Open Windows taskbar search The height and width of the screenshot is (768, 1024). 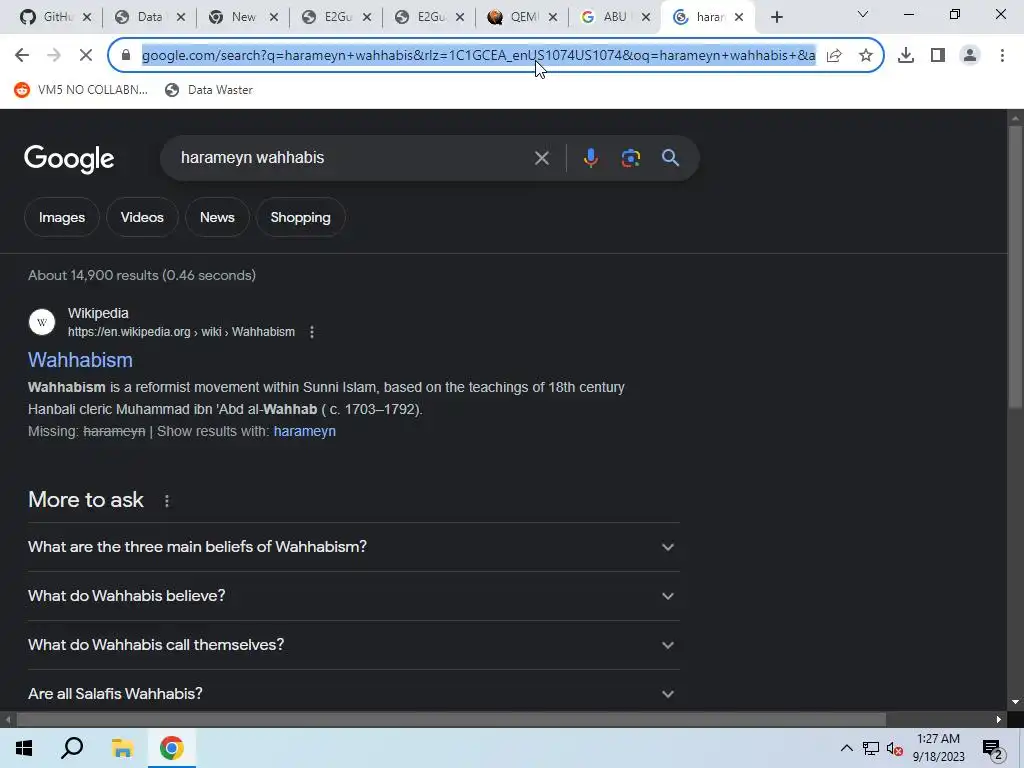72,748
